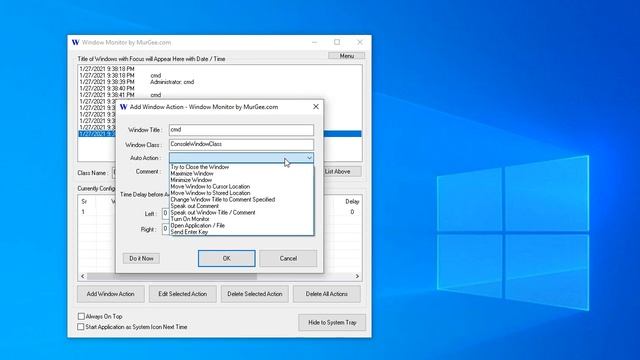Click 'Delete All Actions' button
This screenshot has height=360, width=640.
(x=327, y=294)
